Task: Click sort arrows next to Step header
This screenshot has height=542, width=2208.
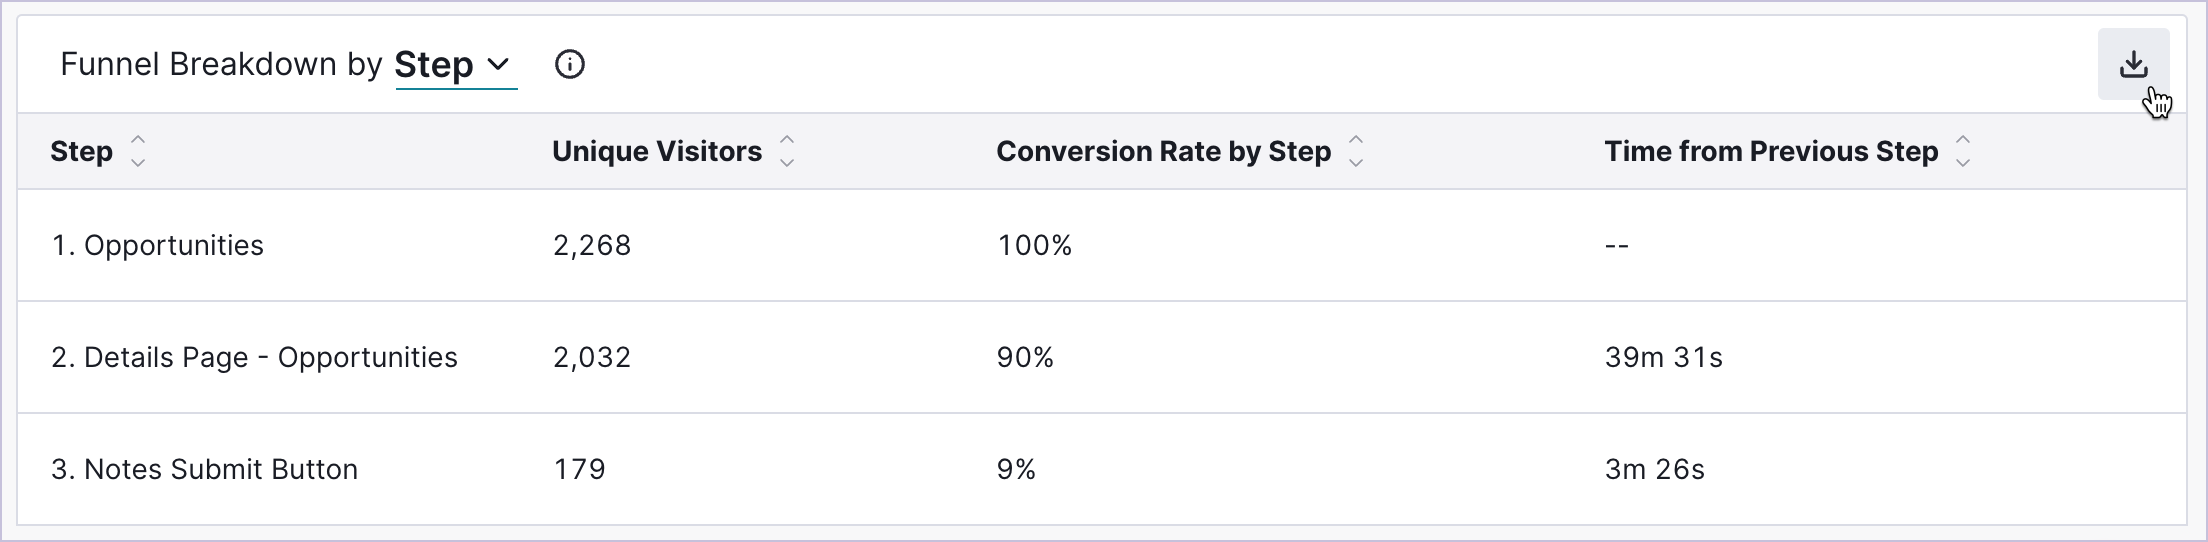Action: tap(138, 151)
